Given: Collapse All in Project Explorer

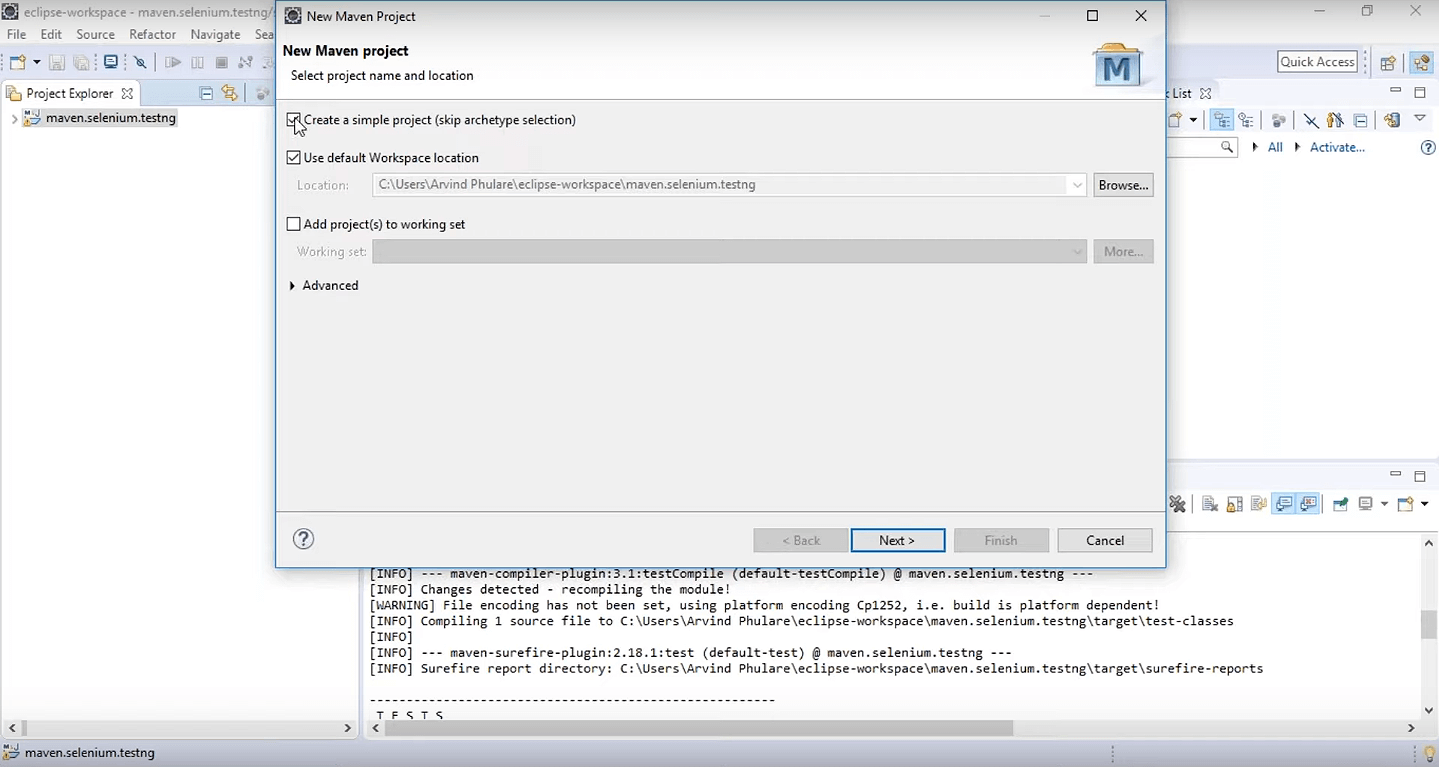Looking at the screenshot, I should click(x=206, y=93).
